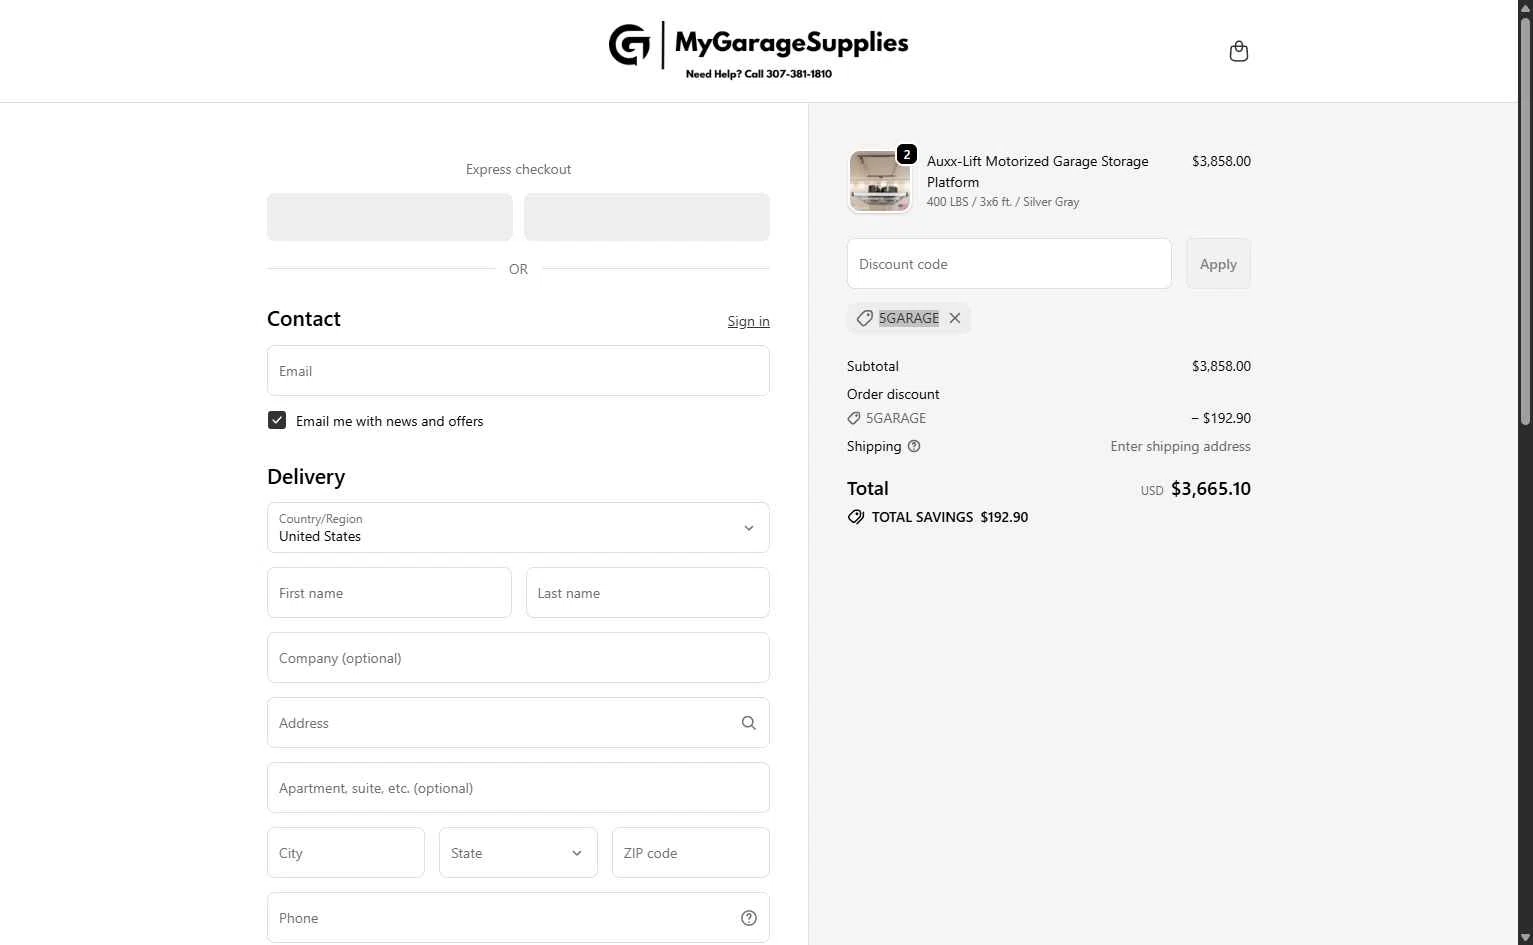Focus the Company (optional) field
The height and width of the screenshot is (945, 1533).
click(518, 657)
